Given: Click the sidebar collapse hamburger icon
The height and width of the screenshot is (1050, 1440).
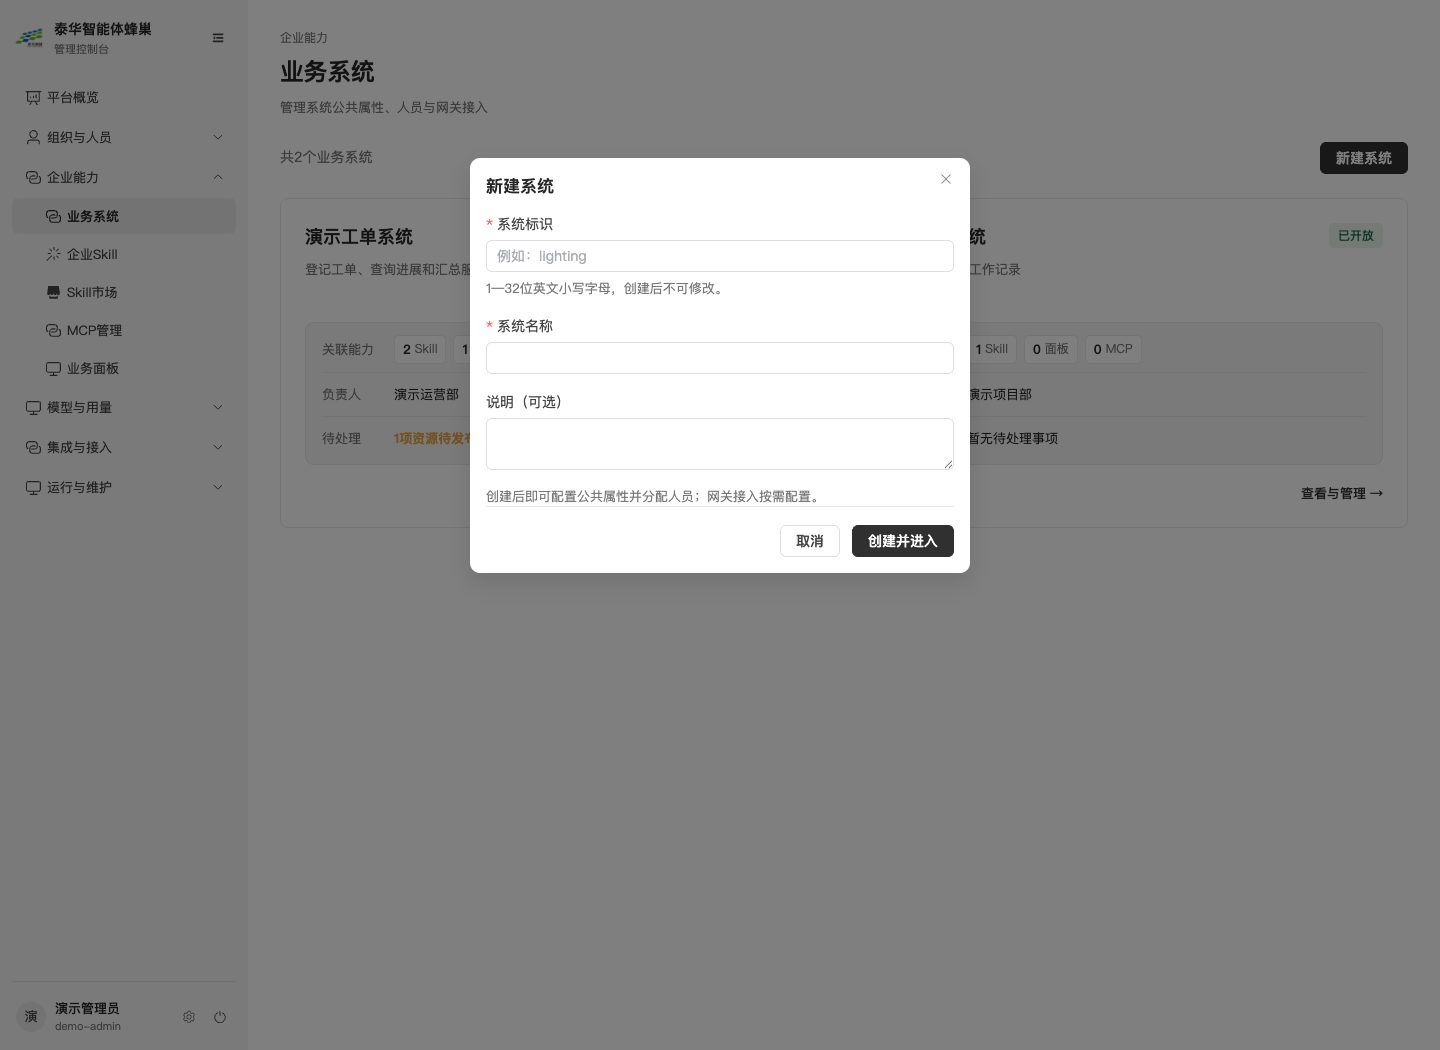Looking at the screenshot, I should click(218, 38).
